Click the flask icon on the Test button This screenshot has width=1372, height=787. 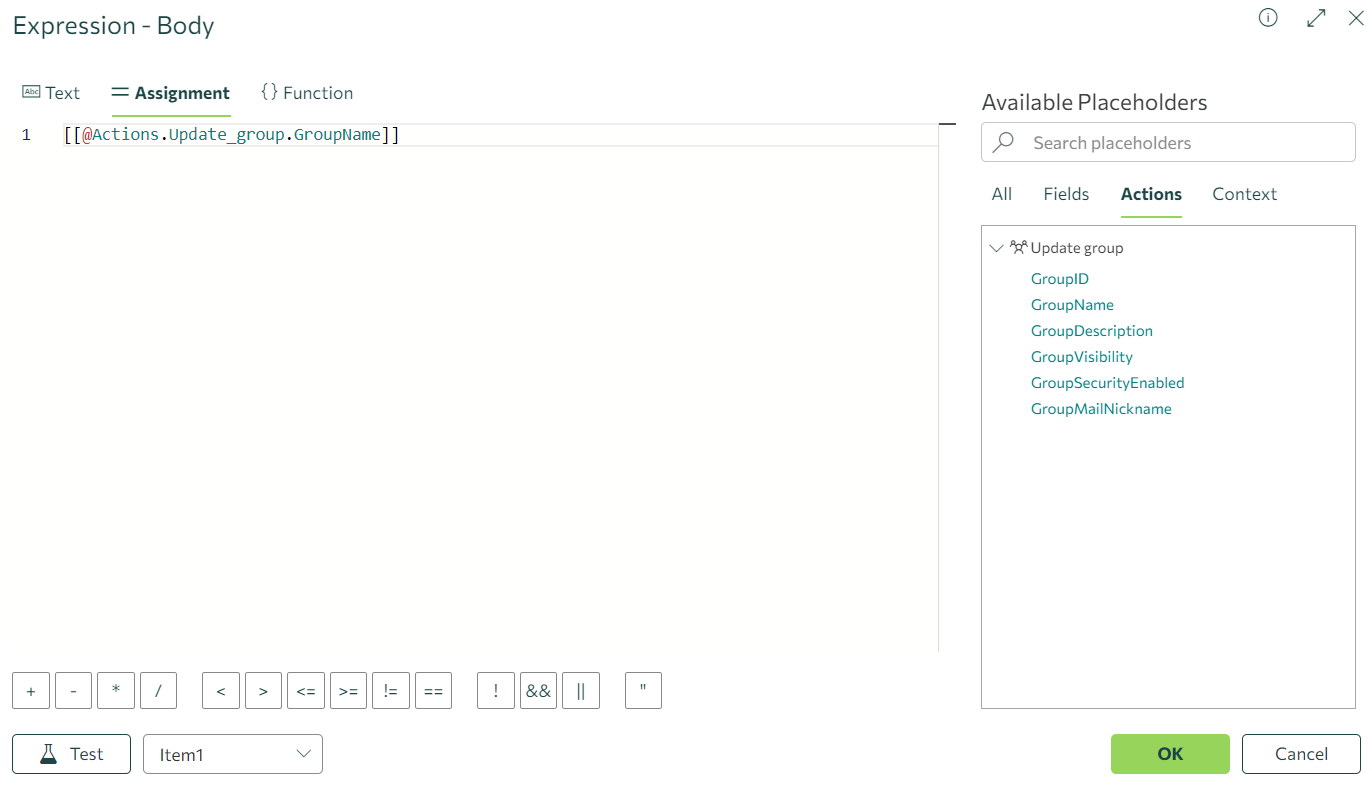tap(48, 754)
